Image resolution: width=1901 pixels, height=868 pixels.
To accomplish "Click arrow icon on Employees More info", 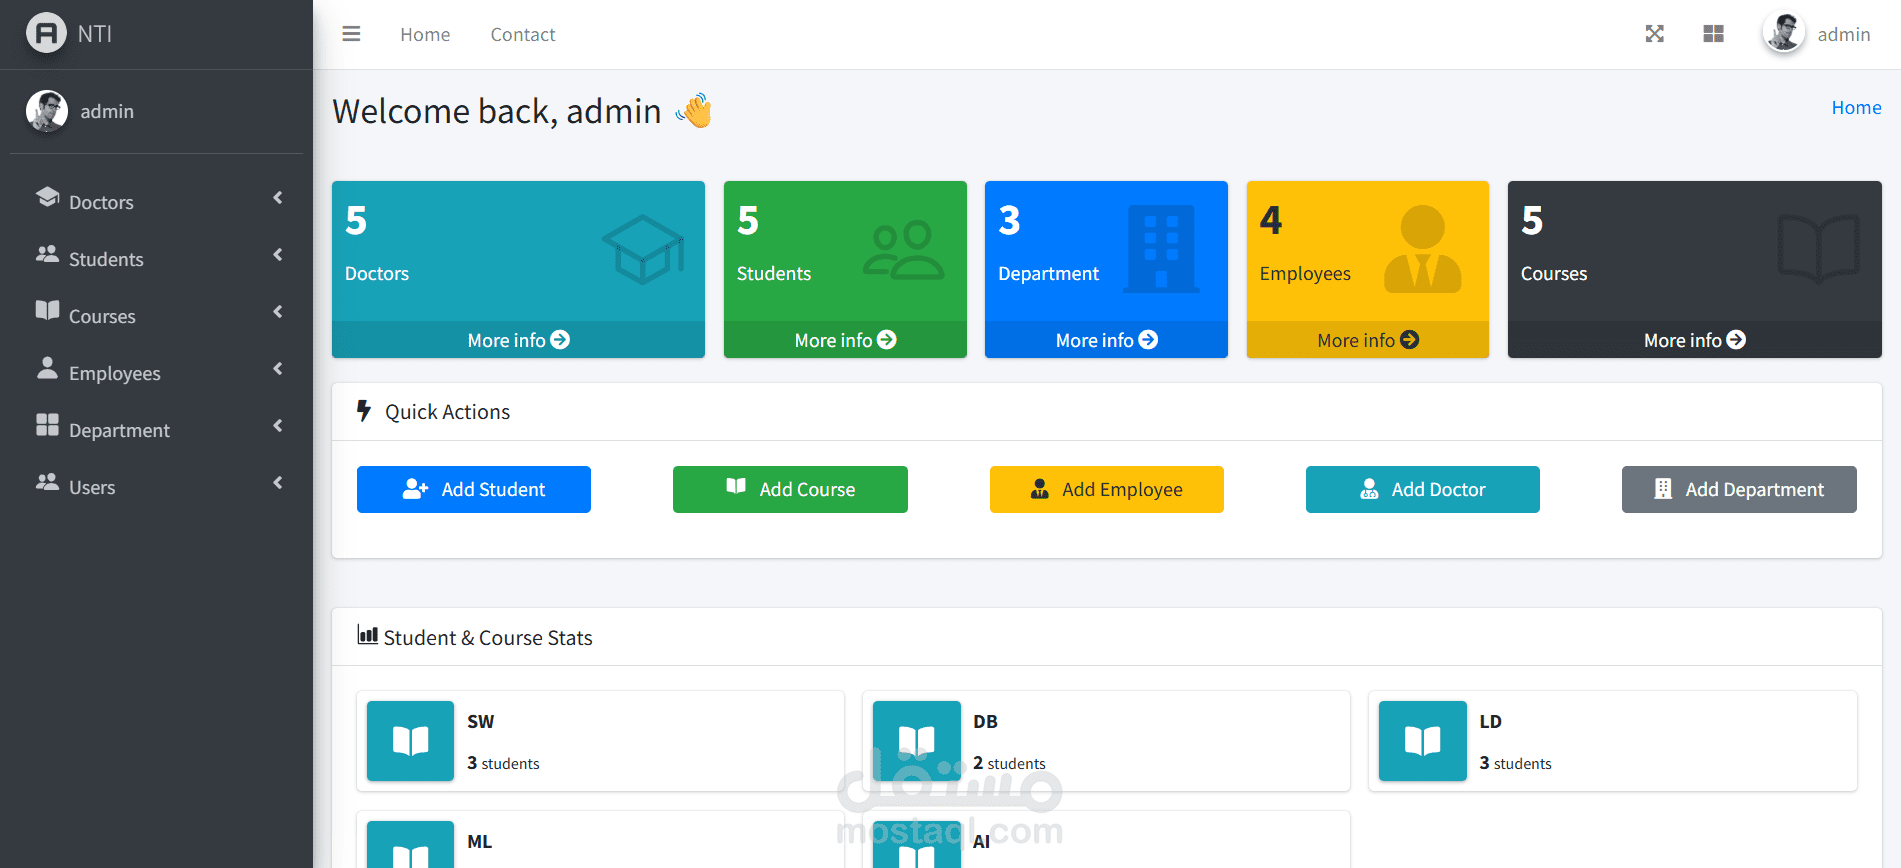I will coord(1409,340).
